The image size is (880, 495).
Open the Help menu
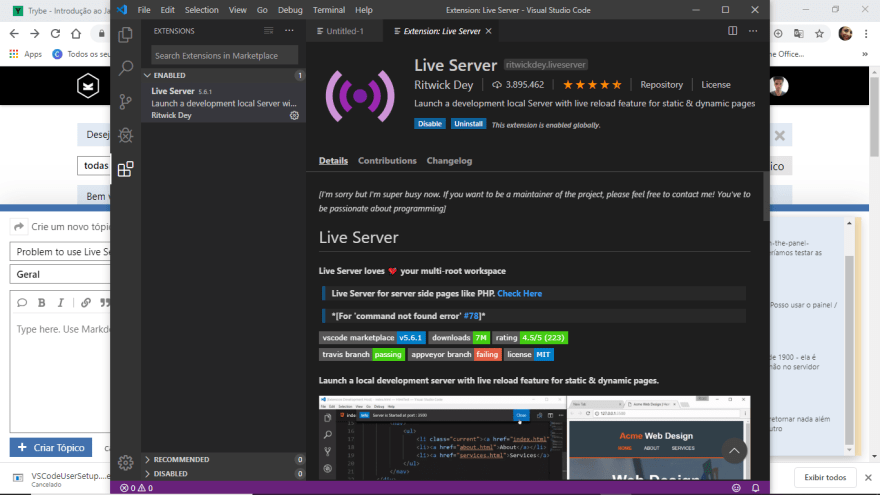click(x=364, y=10)
